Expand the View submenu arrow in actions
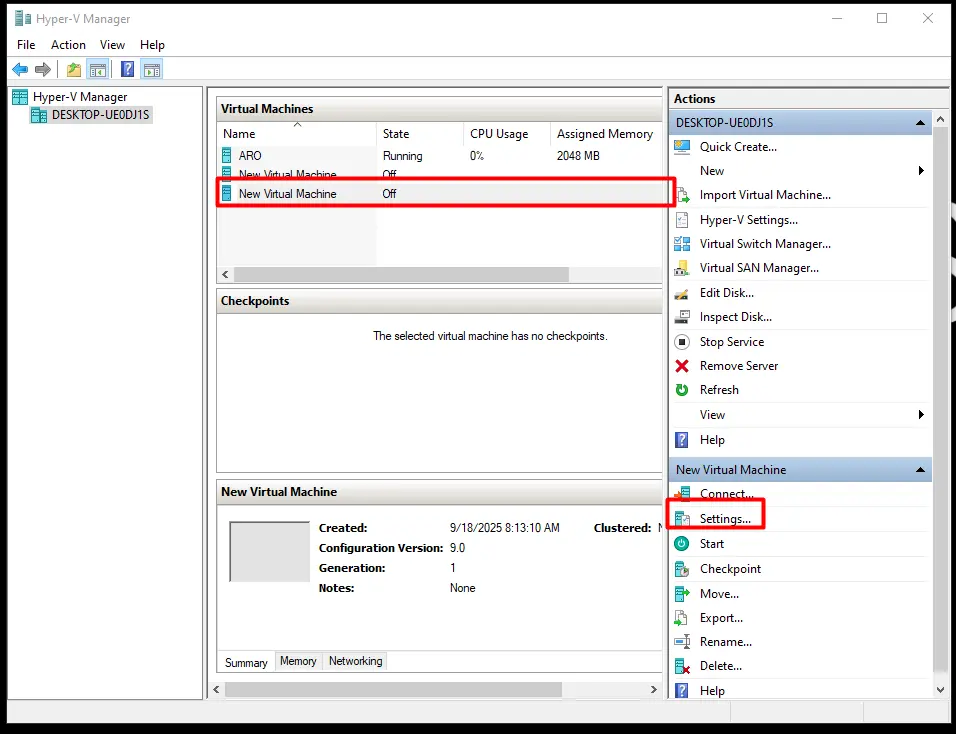Image resolution: width=956 pixels, height=734 pixels. click(921, 415)
